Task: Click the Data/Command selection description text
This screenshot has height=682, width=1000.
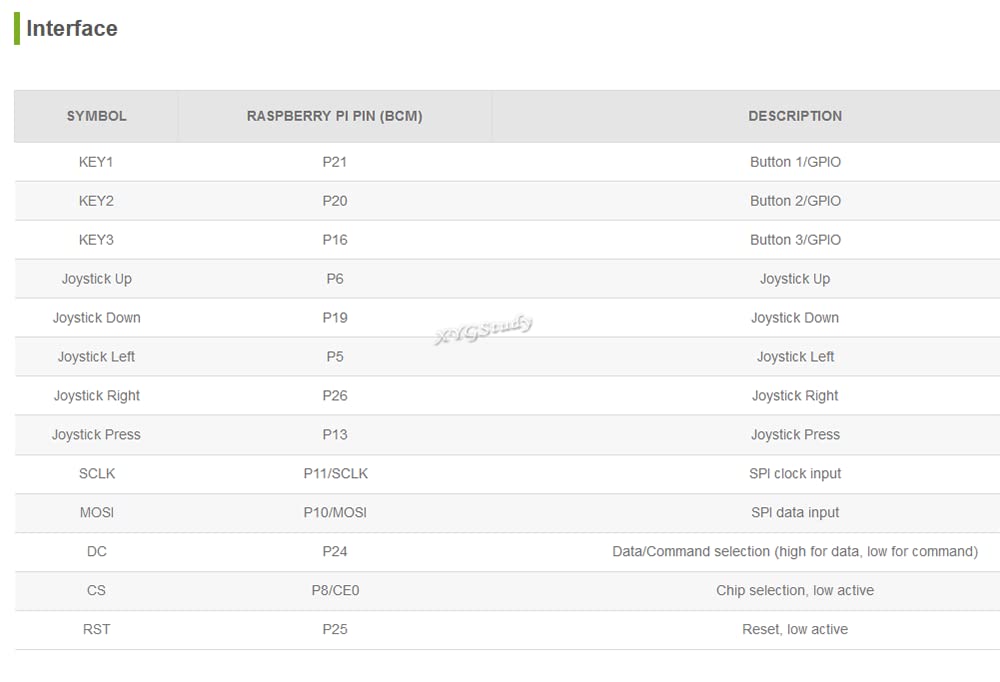Action: (795, 551)
